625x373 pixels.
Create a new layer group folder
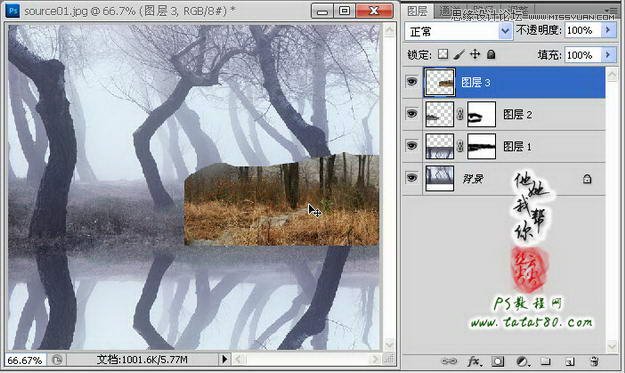(x=545, y=361)
